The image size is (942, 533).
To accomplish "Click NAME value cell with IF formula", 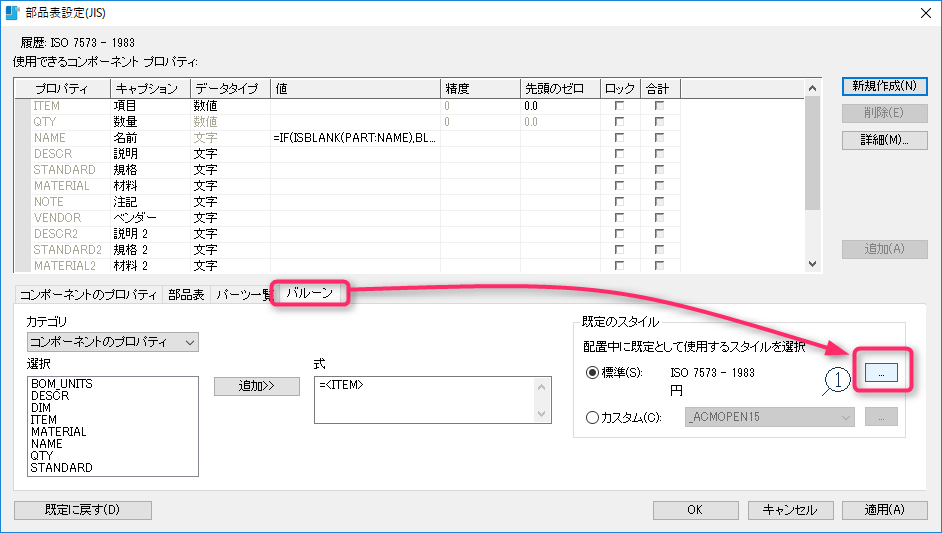I will pyautogui.click(x=355, y=138).
